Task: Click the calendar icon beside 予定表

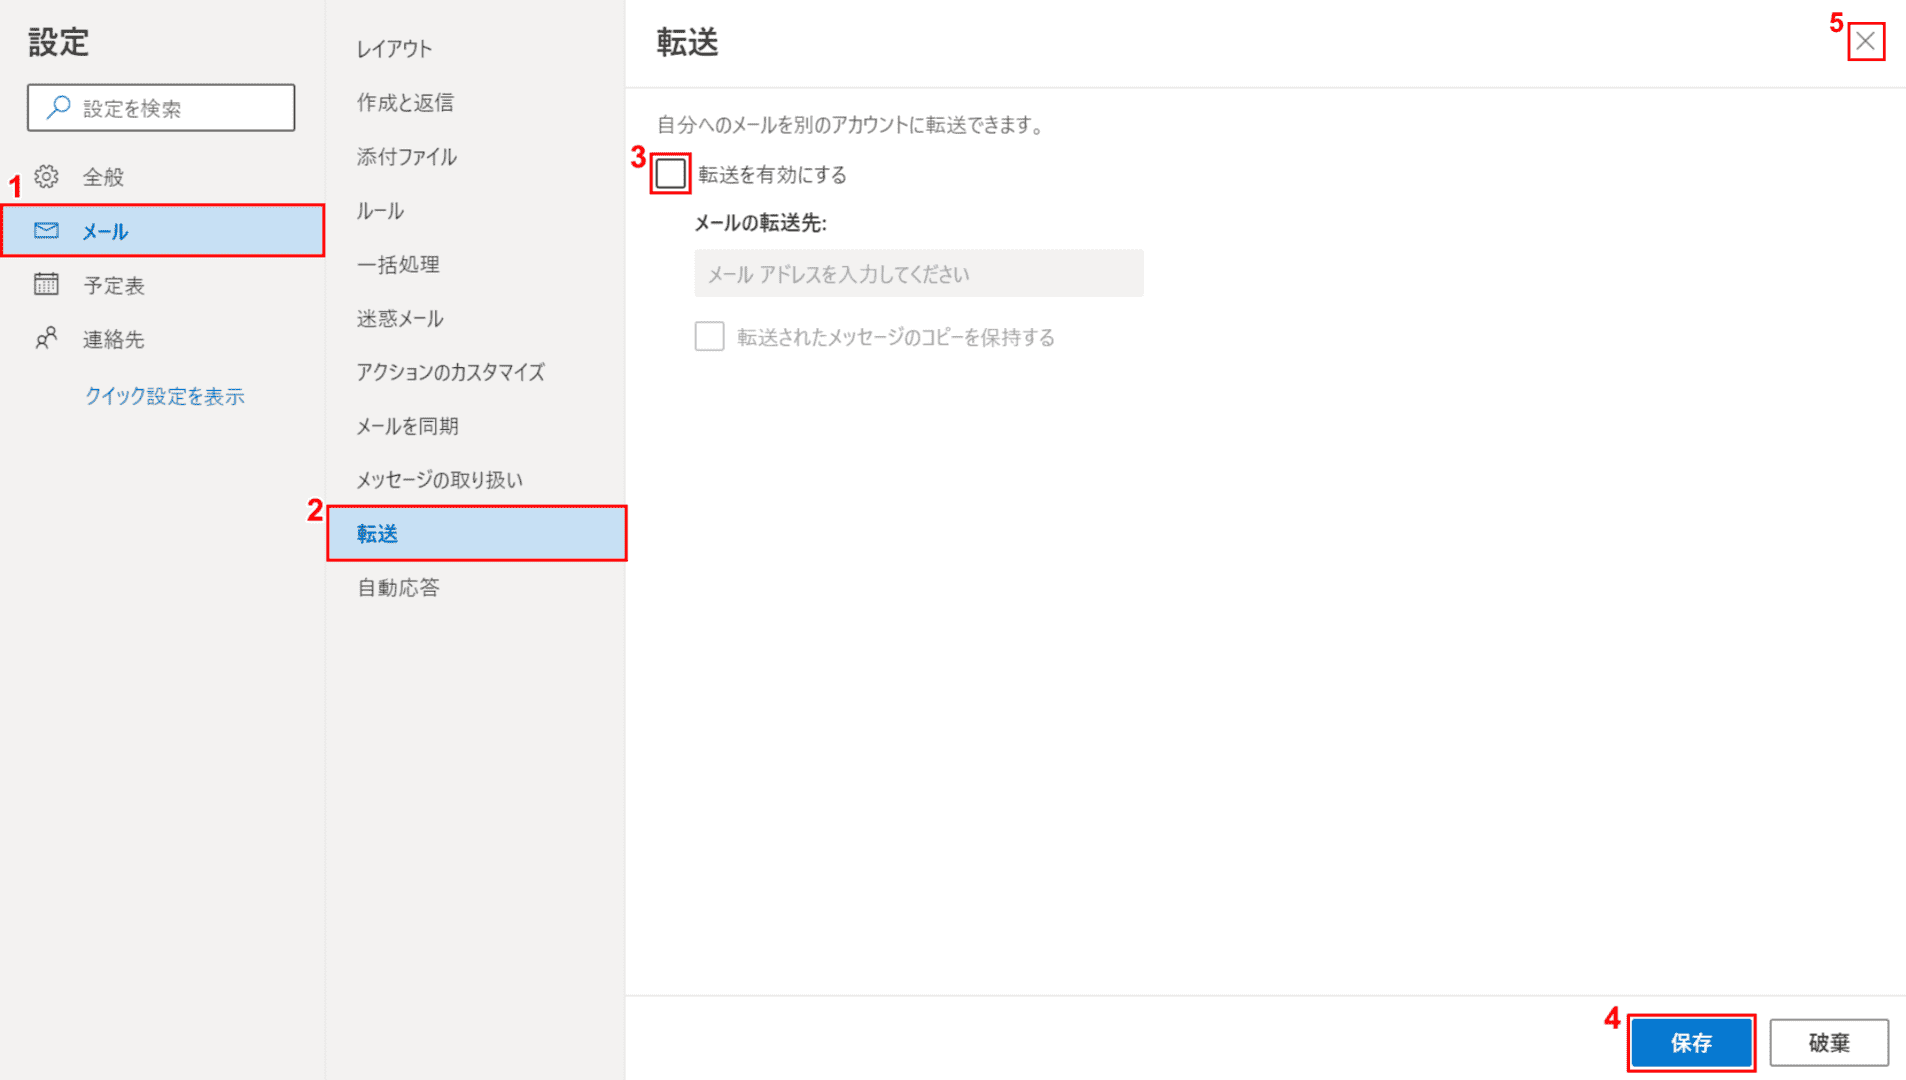Action: coord(46,285)
